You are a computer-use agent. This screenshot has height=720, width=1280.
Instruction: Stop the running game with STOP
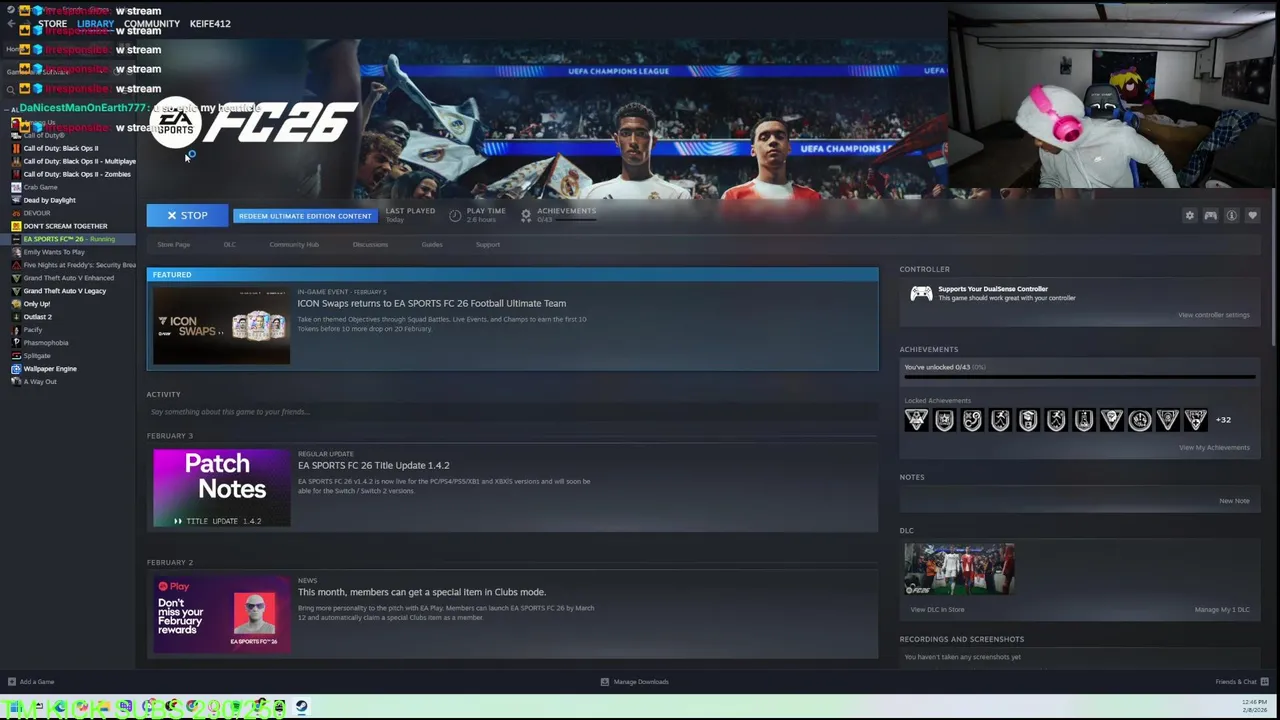[187, 215]
